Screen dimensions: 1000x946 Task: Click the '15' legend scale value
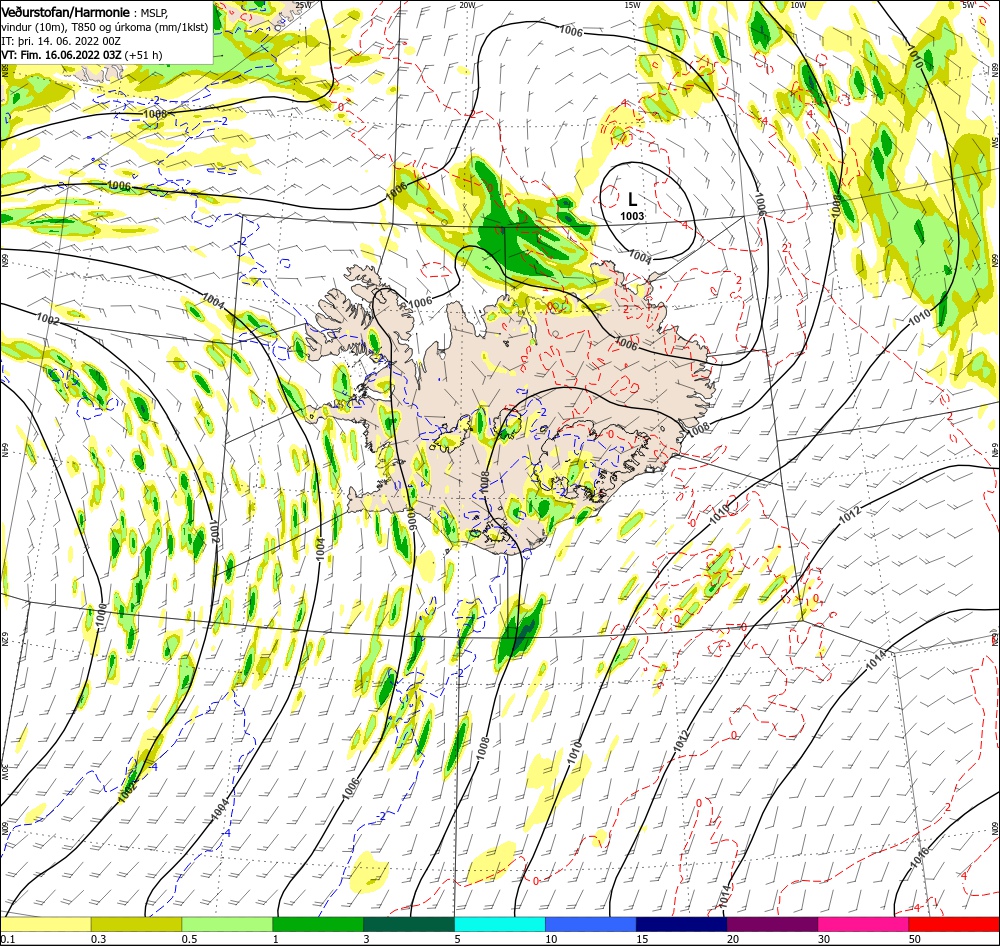click(642, 939)
